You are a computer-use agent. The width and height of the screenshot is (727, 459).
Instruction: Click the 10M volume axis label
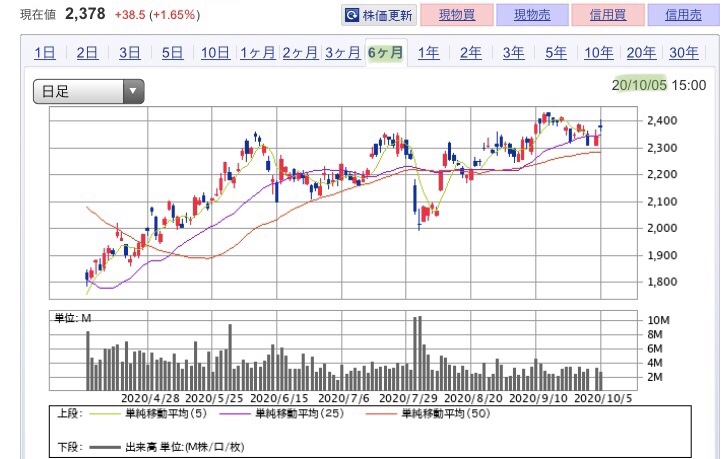tap(658, 320)
